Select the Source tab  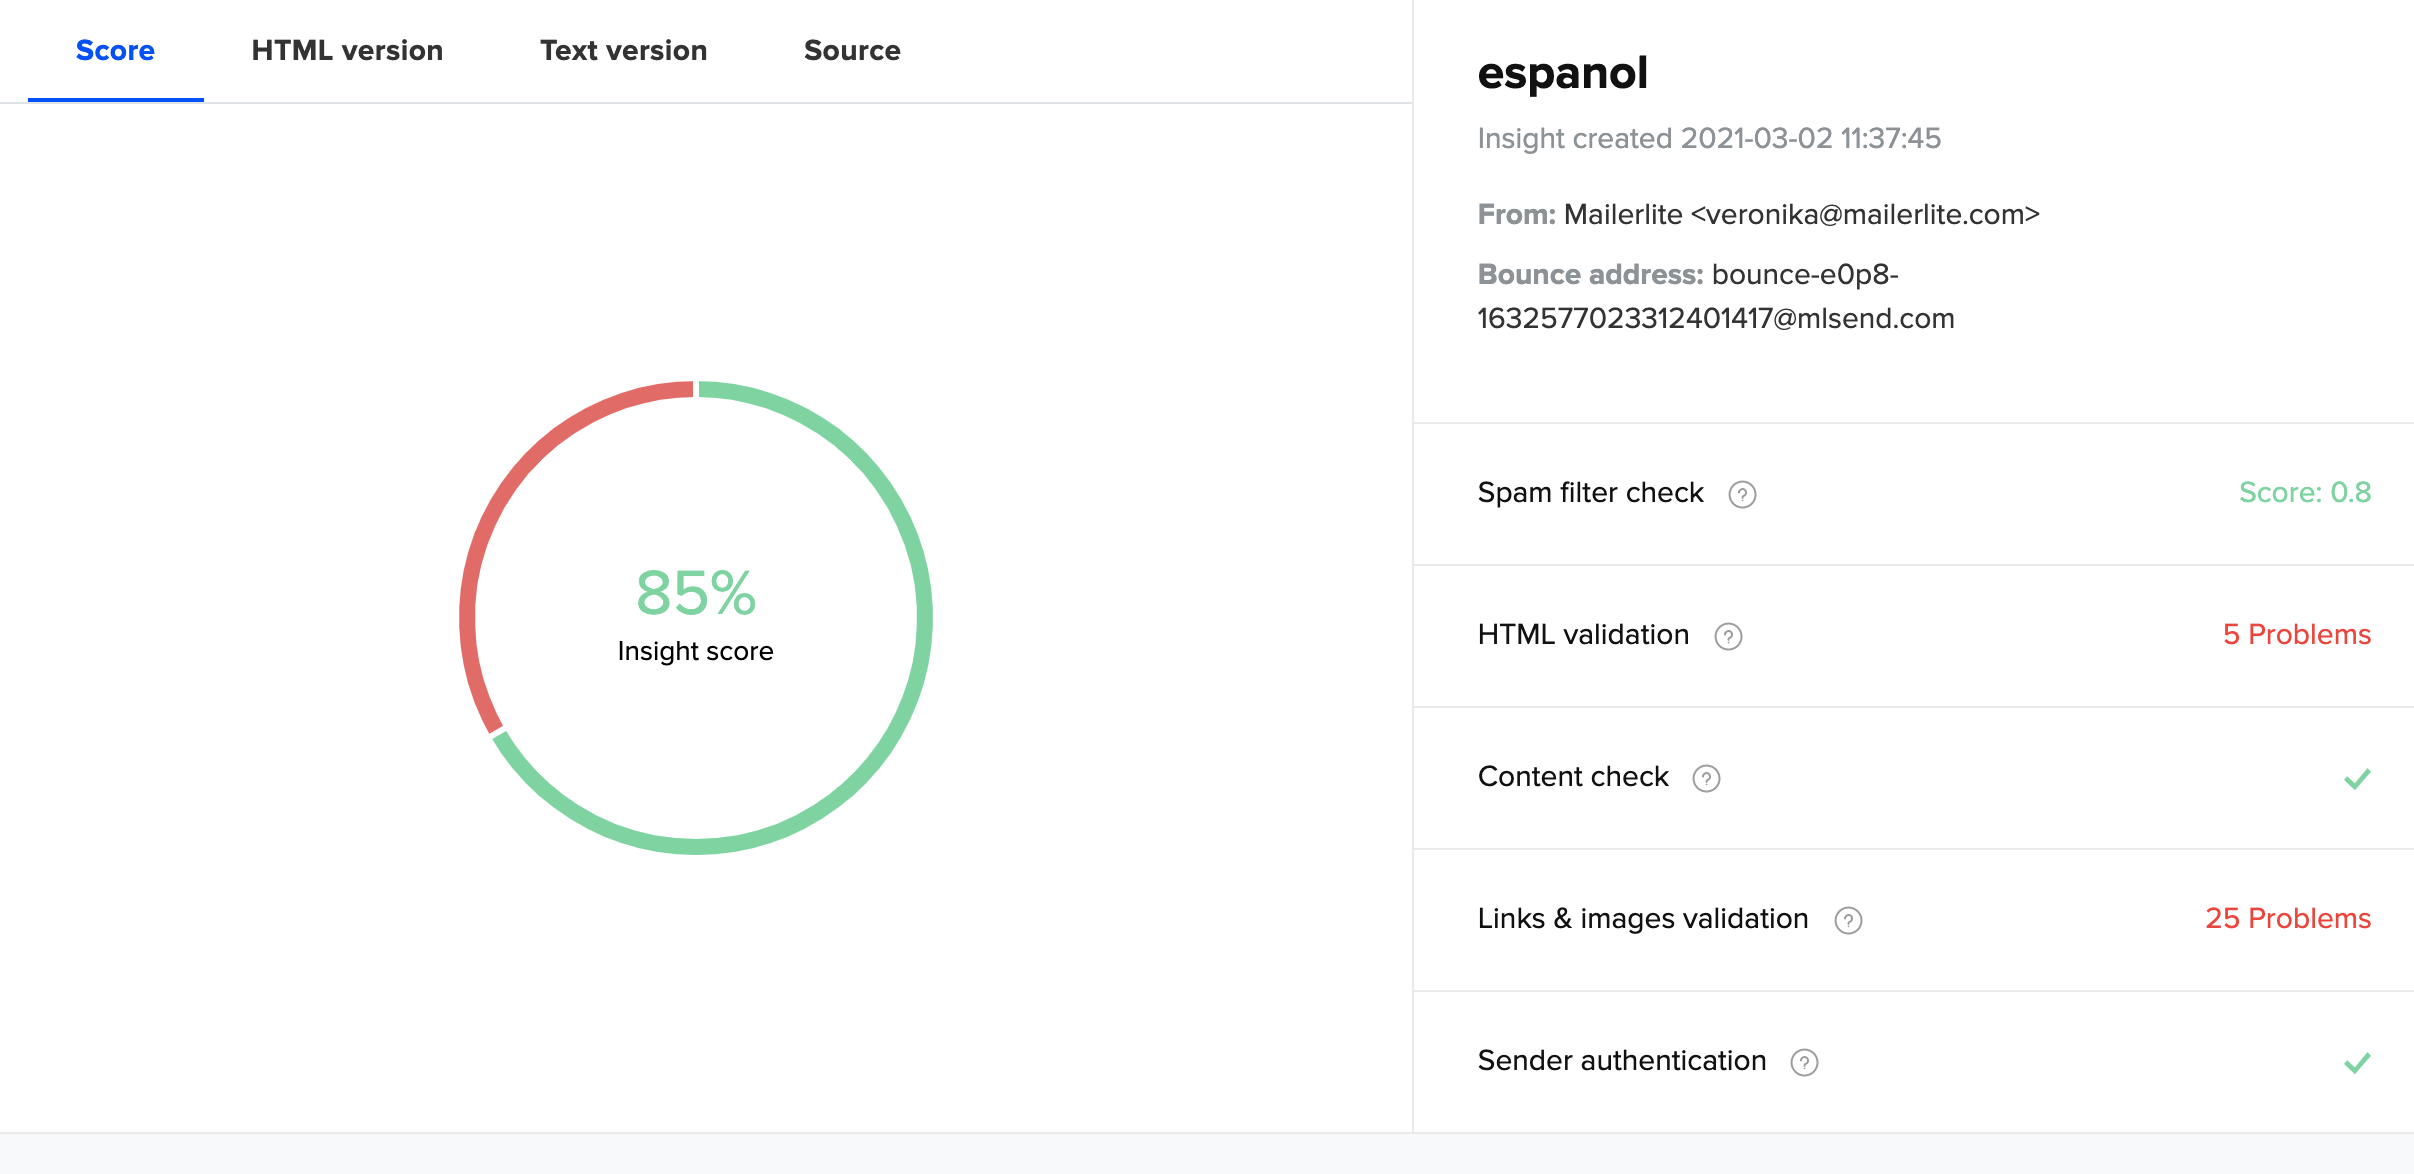click(852, 50)
